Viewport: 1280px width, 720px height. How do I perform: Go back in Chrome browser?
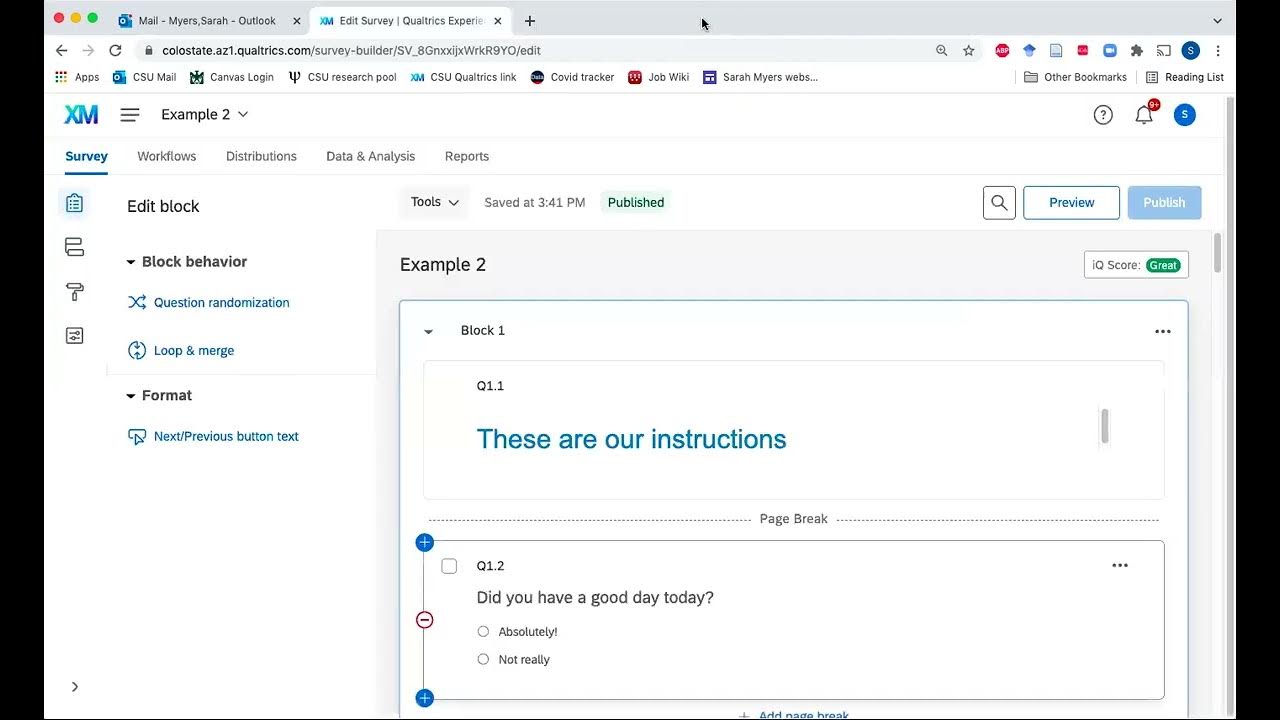pos(62,50)
